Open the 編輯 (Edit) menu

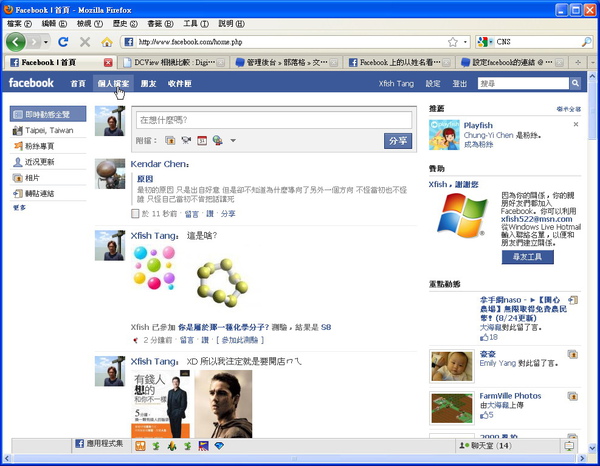[x=54, y=24]
